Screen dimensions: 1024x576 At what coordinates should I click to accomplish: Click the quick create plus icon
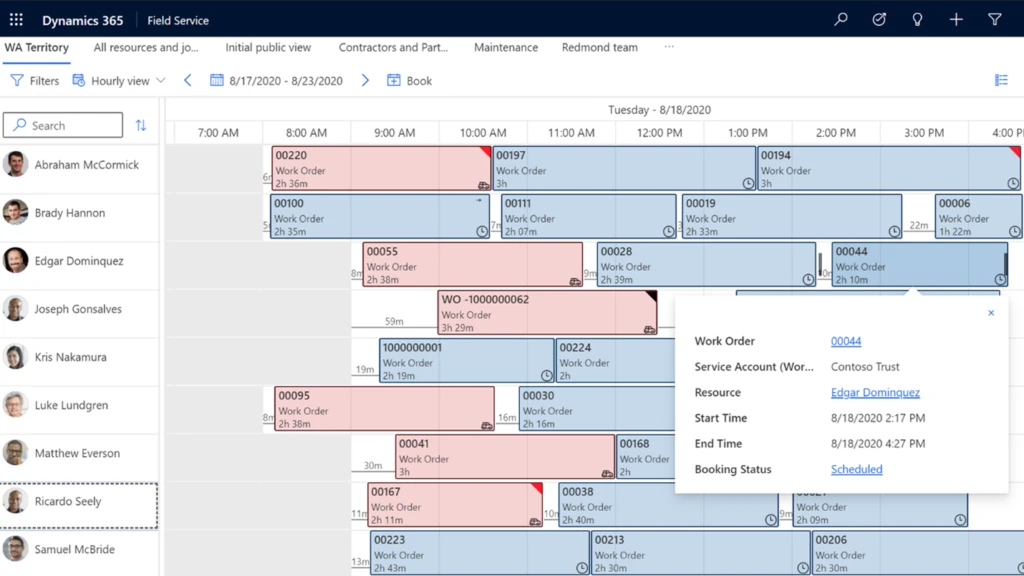pos(955,19)
